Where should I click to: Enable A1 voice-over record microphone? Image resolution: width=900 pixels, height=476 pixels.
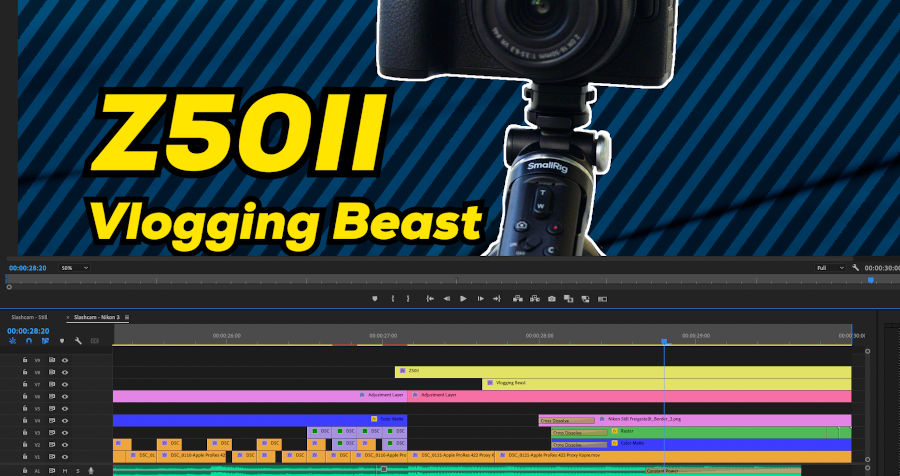(x=90, y=471)
